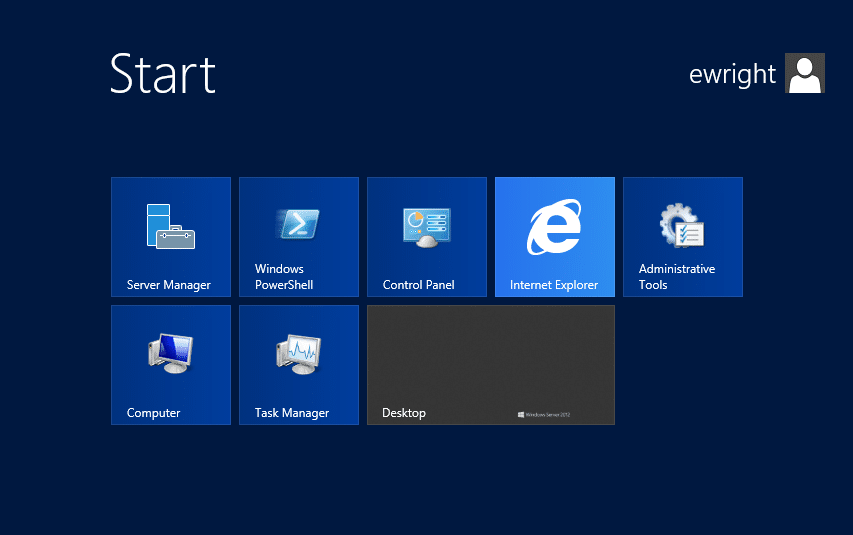
Task: Click the 'Desktop' label text
Action: [403, 413]
